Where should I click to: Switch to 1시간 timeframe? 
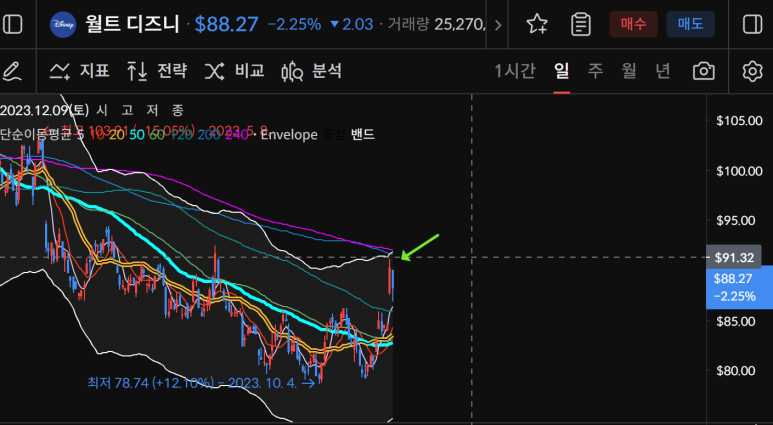[515, 71]
